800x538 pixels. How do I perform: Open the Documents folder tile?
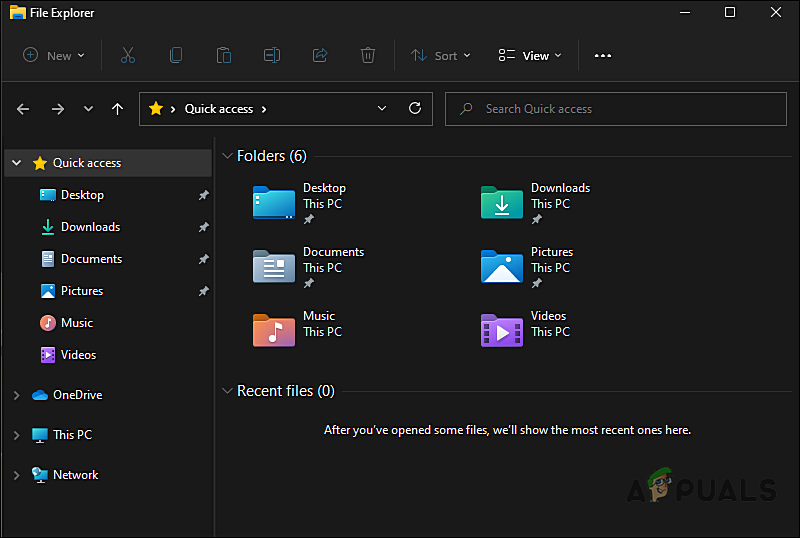click(x=309, y=267)
